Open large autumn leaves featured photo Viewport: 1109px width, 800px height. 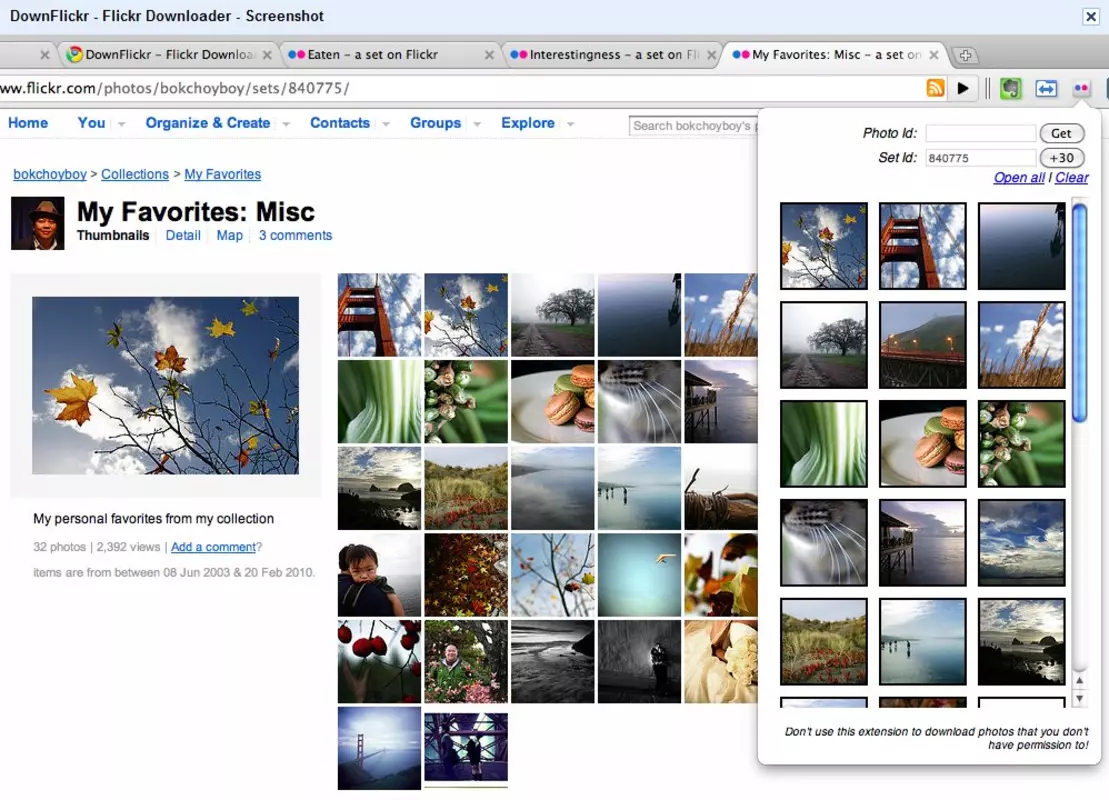(x=166, y=385)
